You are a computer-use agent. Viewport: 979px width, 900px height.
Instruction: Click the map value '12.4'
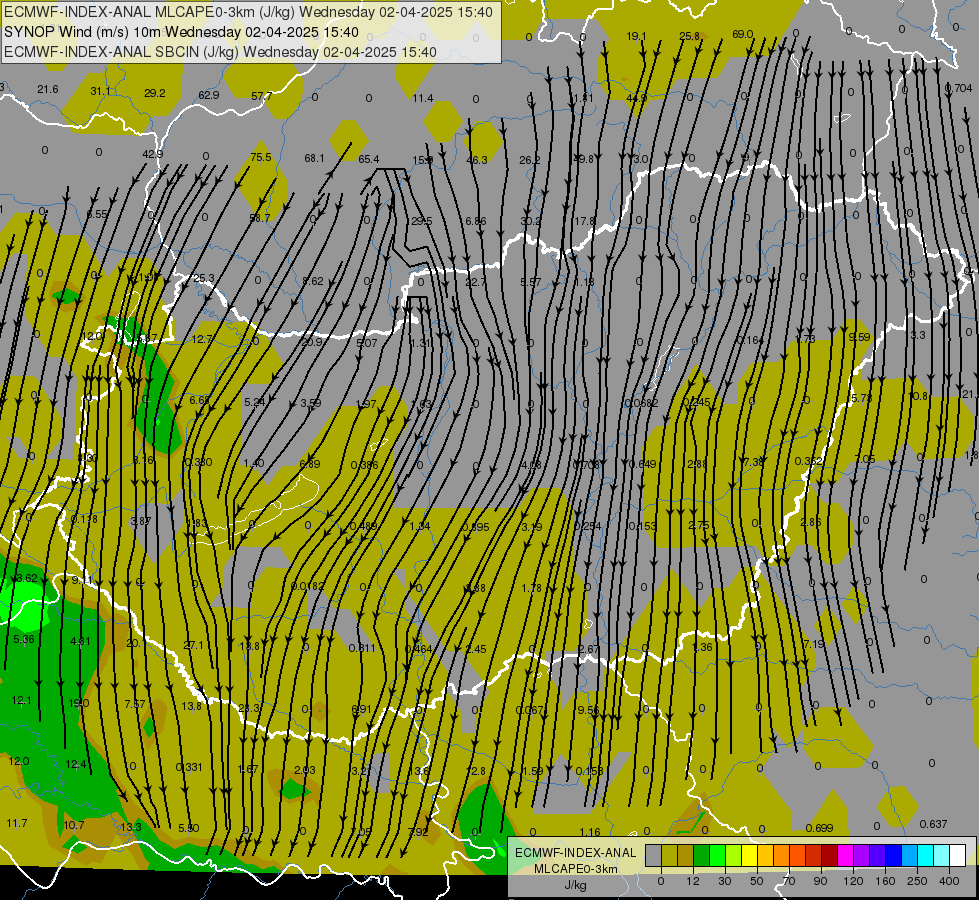pos(76,764)
